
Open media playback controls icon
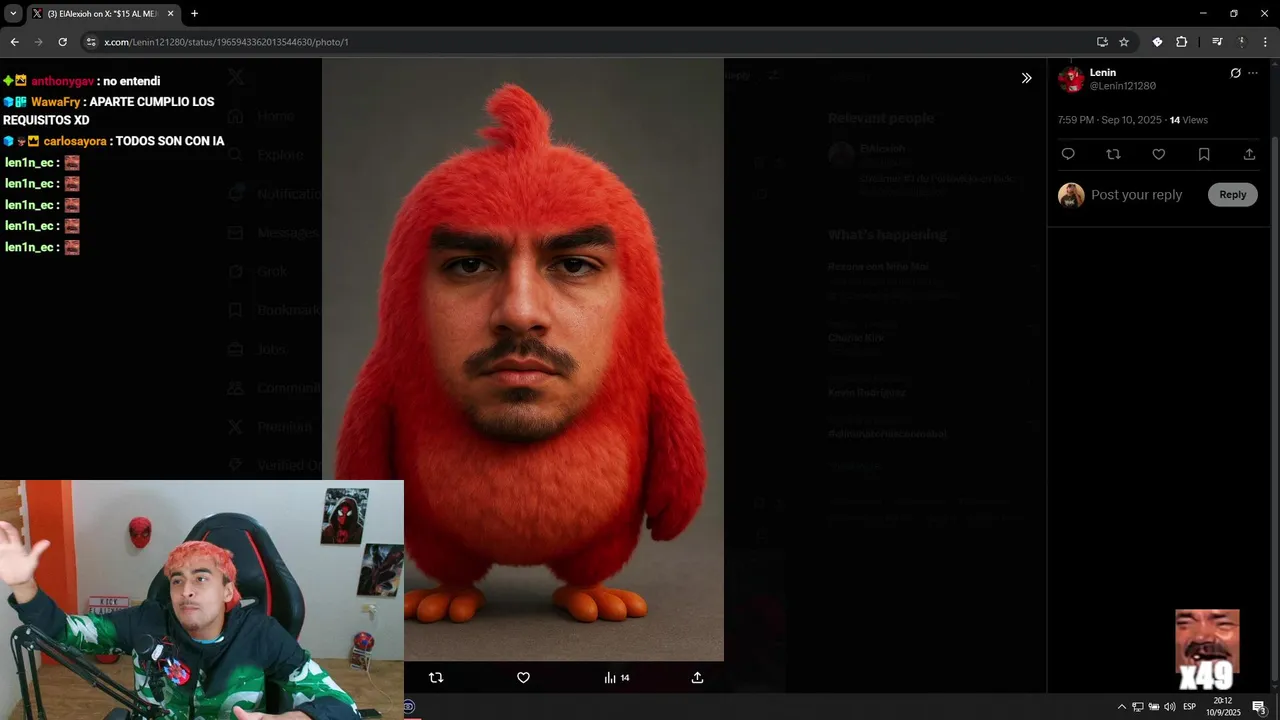(x=1217, y=42)
